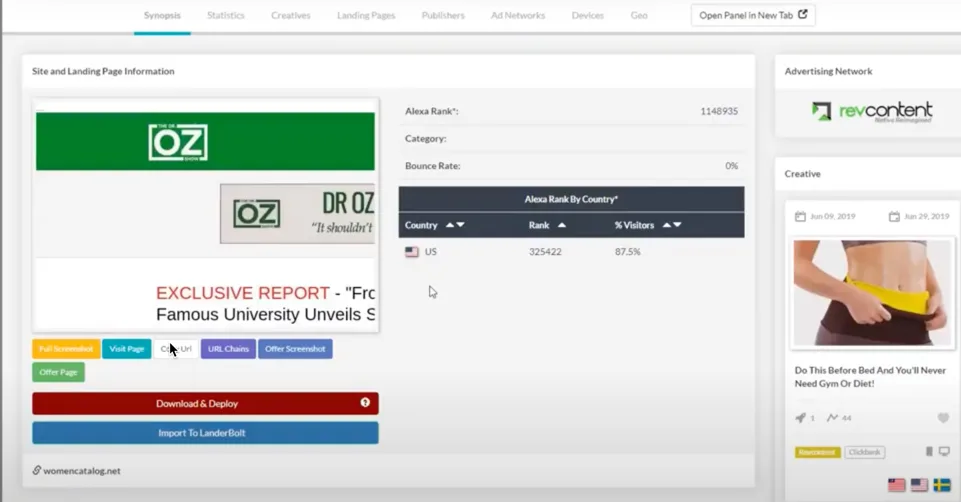
Task: Click the Sweden flag icon
Action: (942, 485)
